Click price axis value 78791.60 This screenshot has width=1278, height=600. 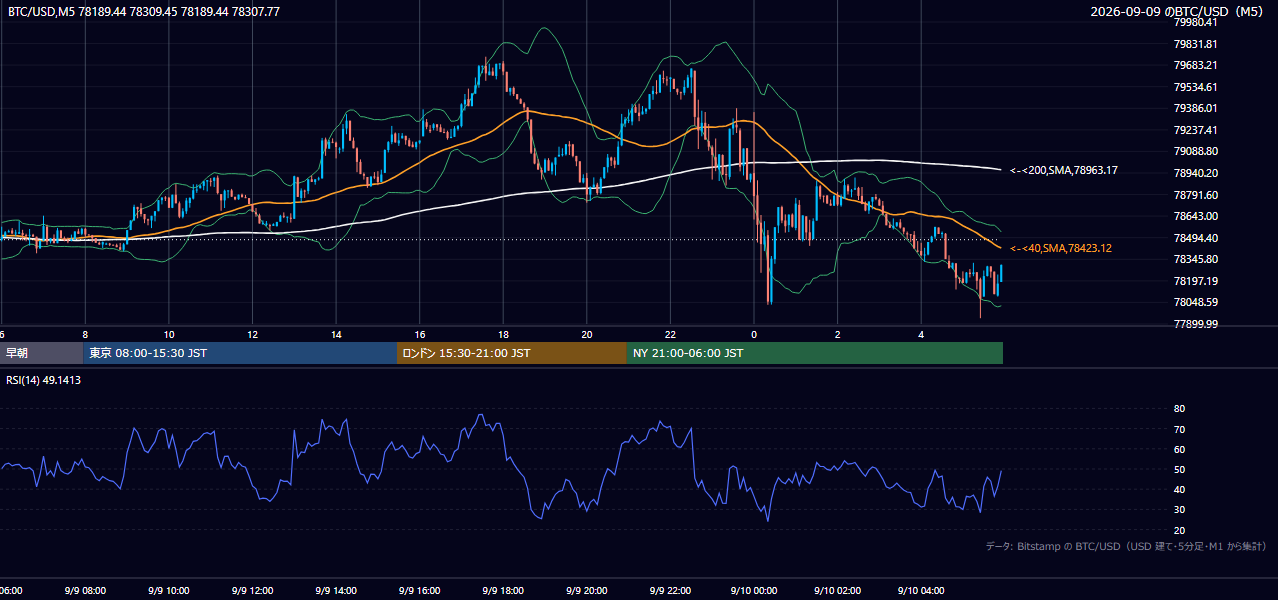pos(1195,195)
